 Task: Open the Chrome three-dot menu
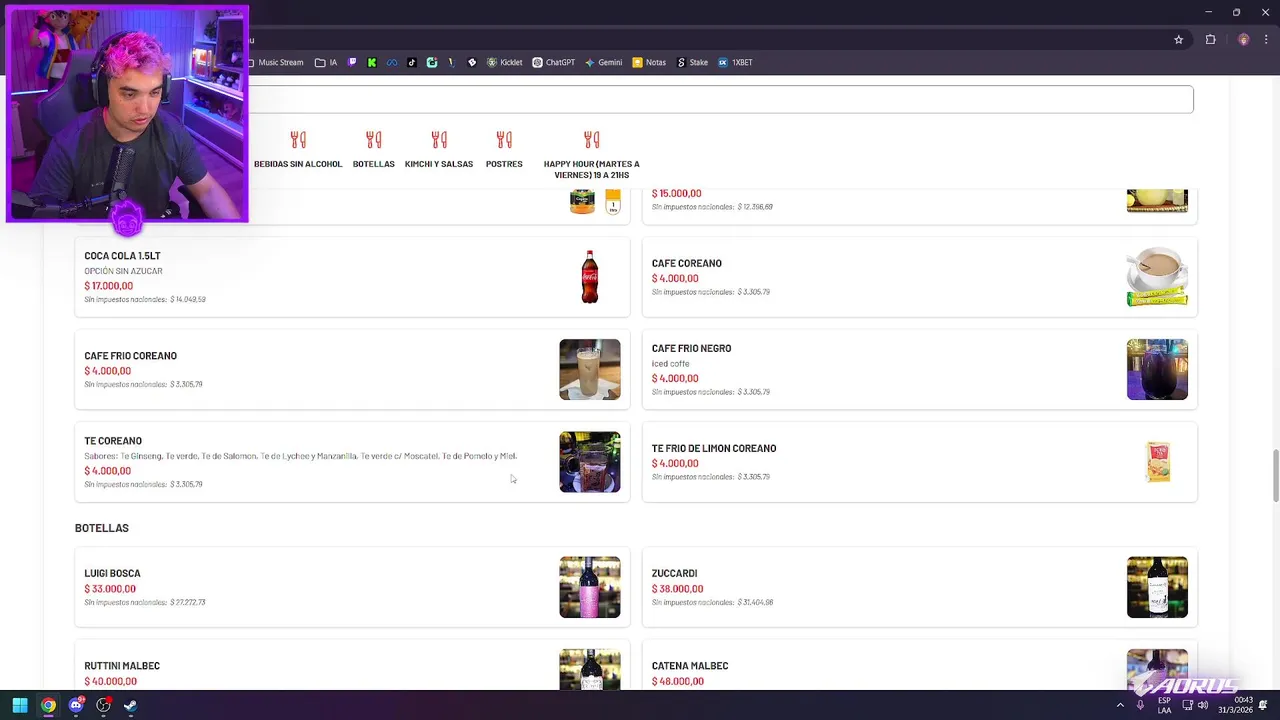tap(1266, 40)
